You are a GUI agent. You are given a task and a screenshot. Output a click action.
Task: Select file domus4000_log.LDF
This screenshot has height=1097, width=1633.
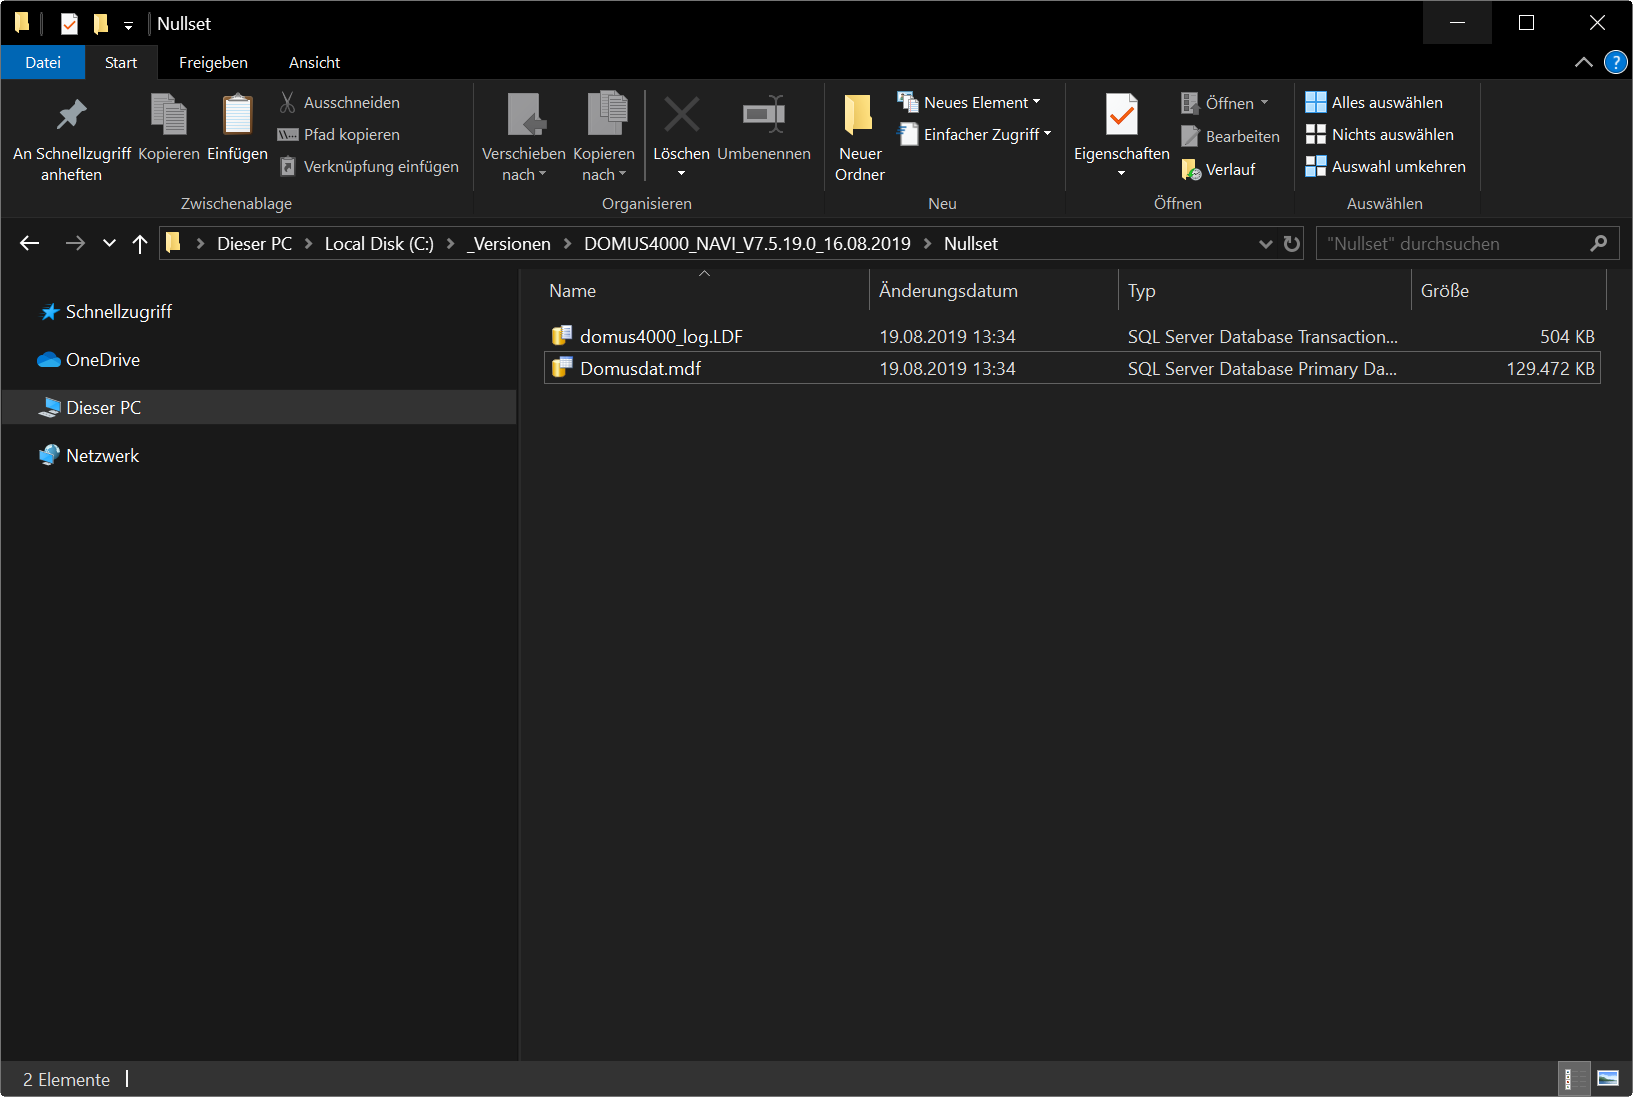click(x=1072, y=336)
